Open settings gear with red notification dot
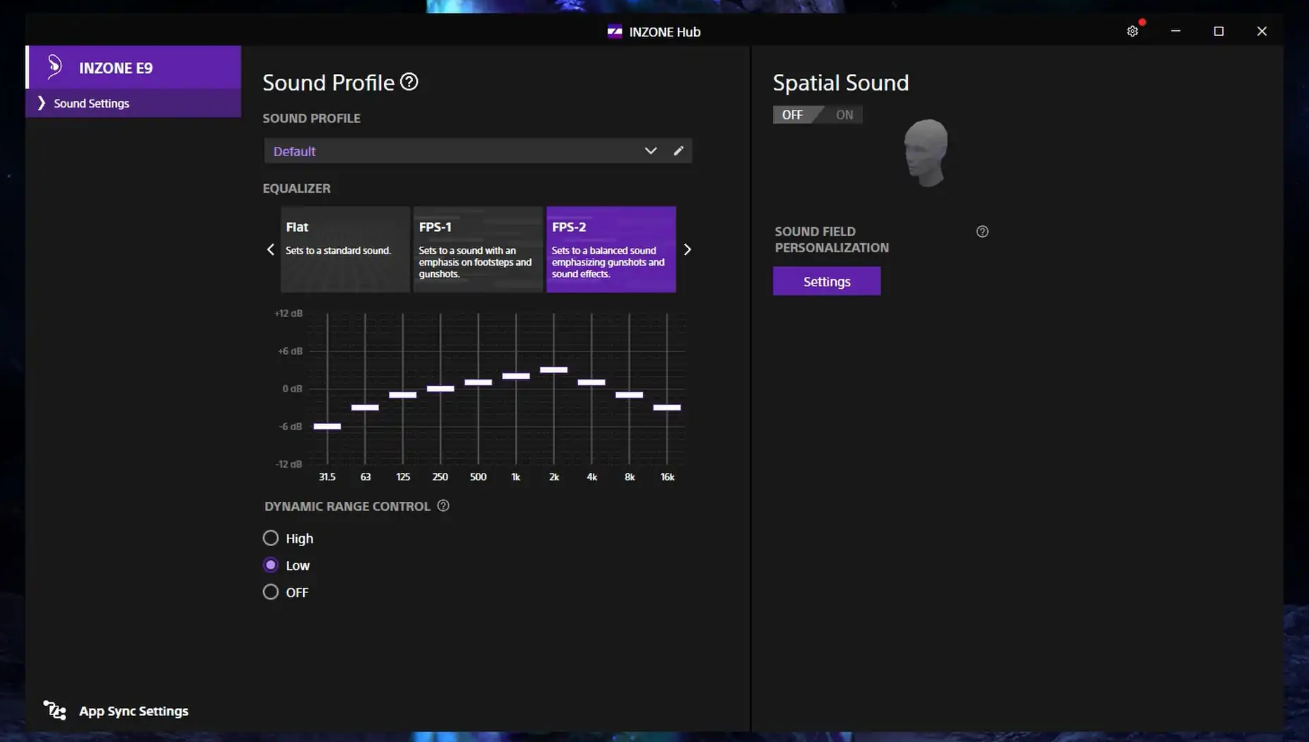 click(x=1132, y=32)
